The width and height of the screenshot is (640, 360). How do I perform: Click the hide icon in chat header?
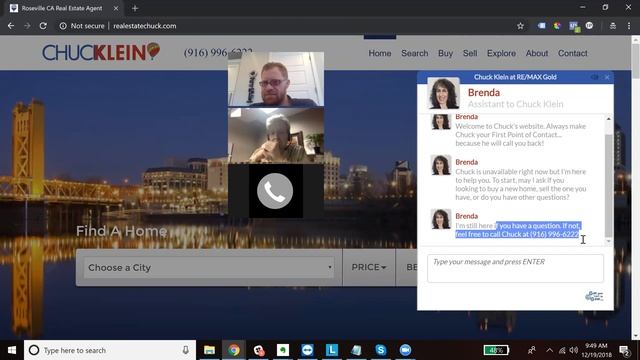[x=595, y=77]
